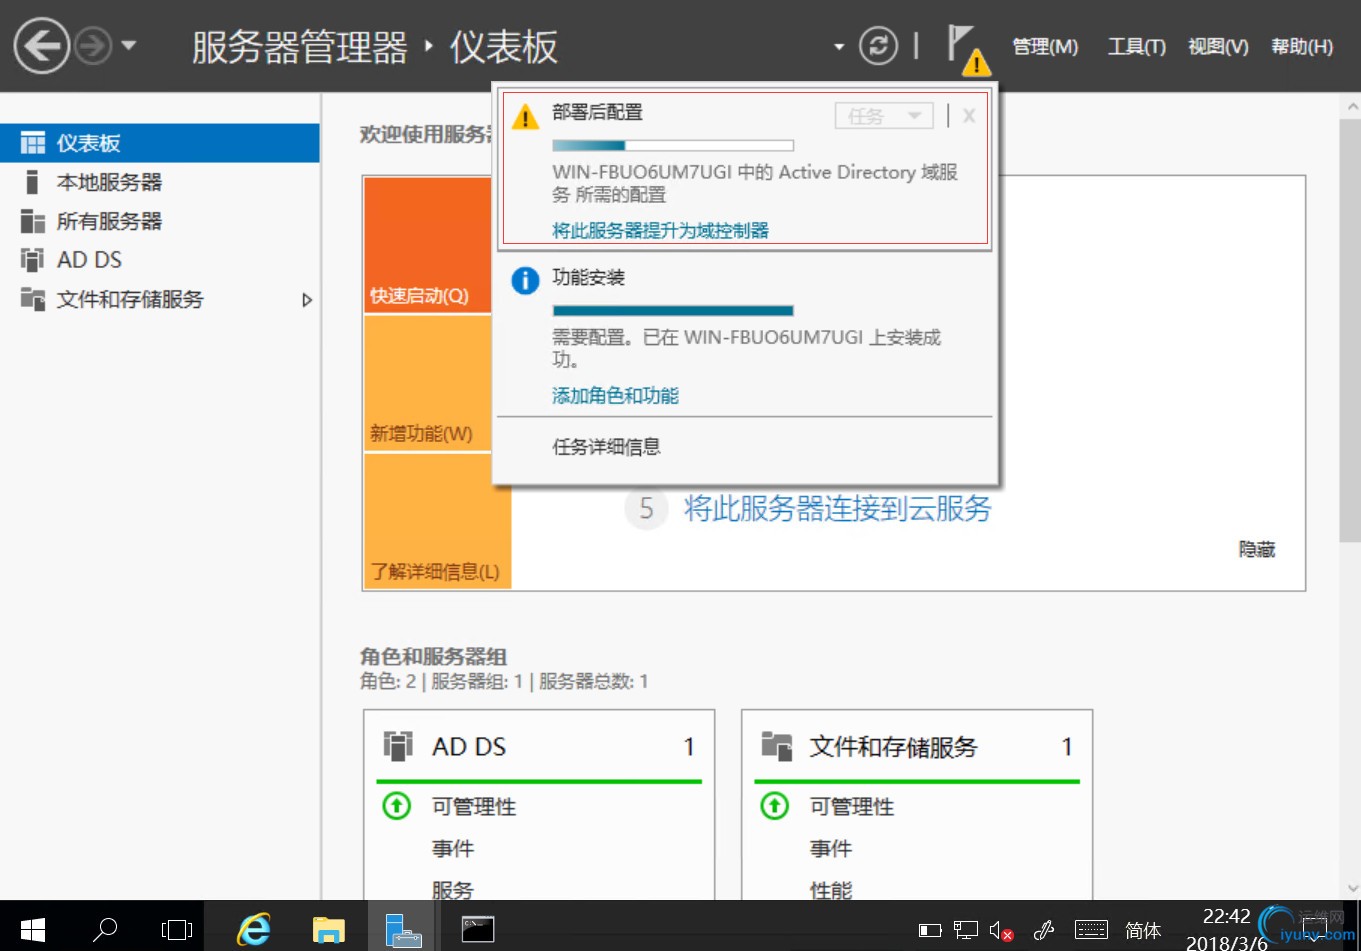This screenshot has width=1361, height=951.
Task: Click the greyed forward arrow button
Action: (94, 46)
